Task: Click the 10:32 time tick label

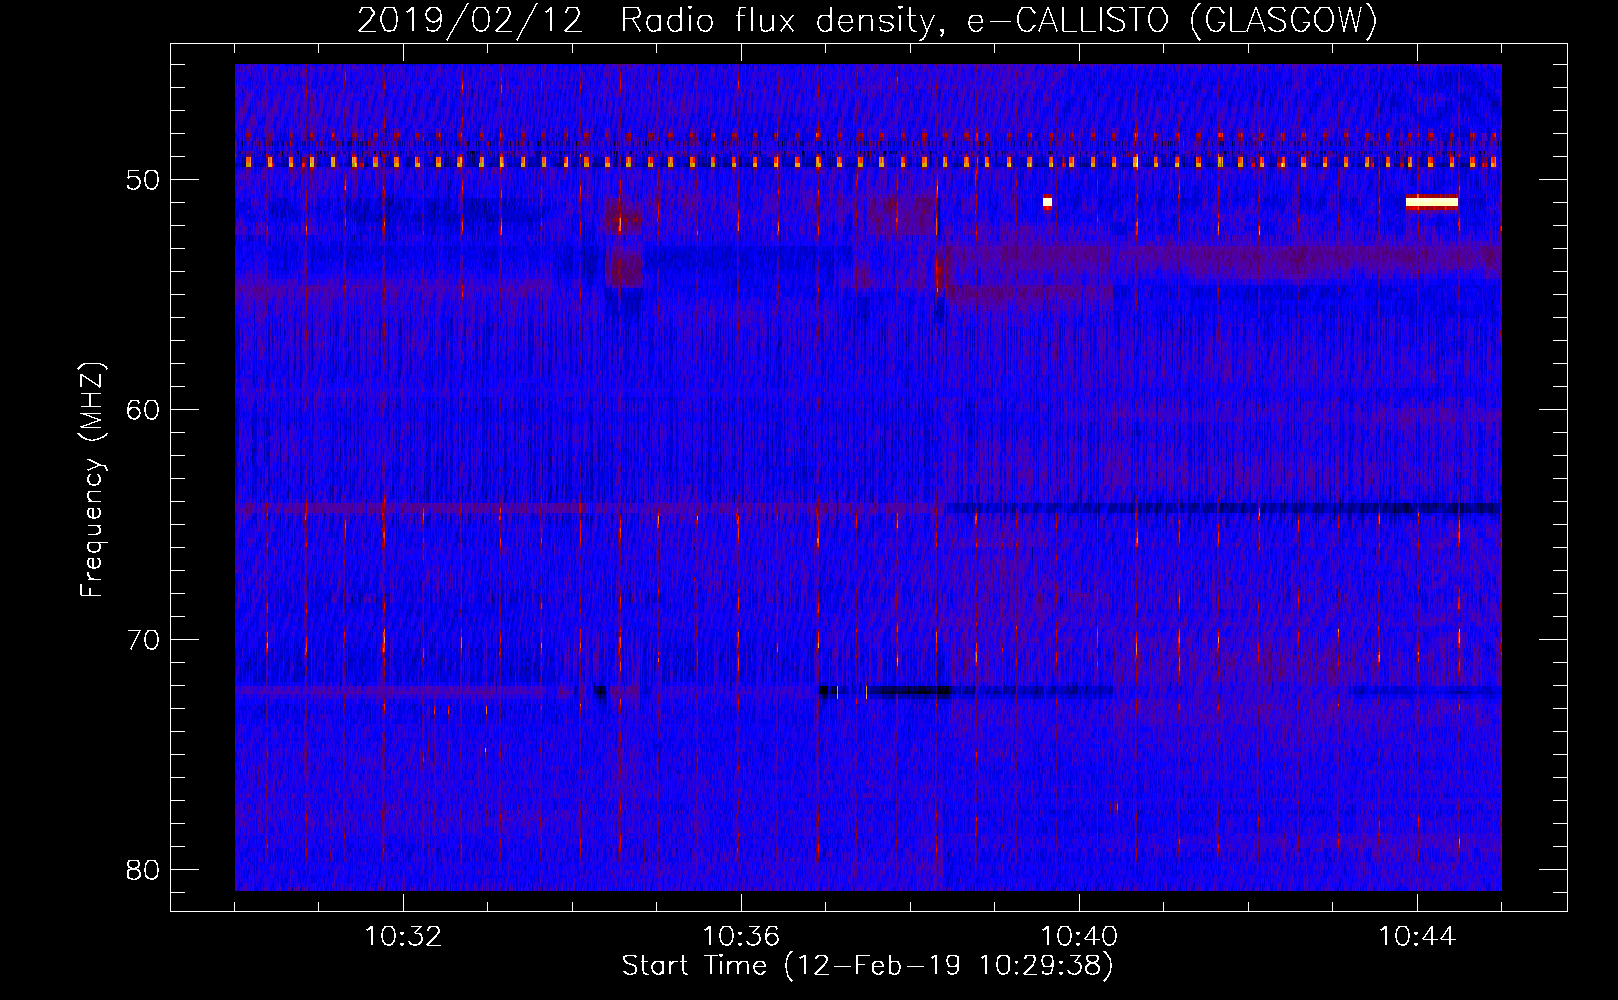Action: pyautogui.click(x=403, y=937)
